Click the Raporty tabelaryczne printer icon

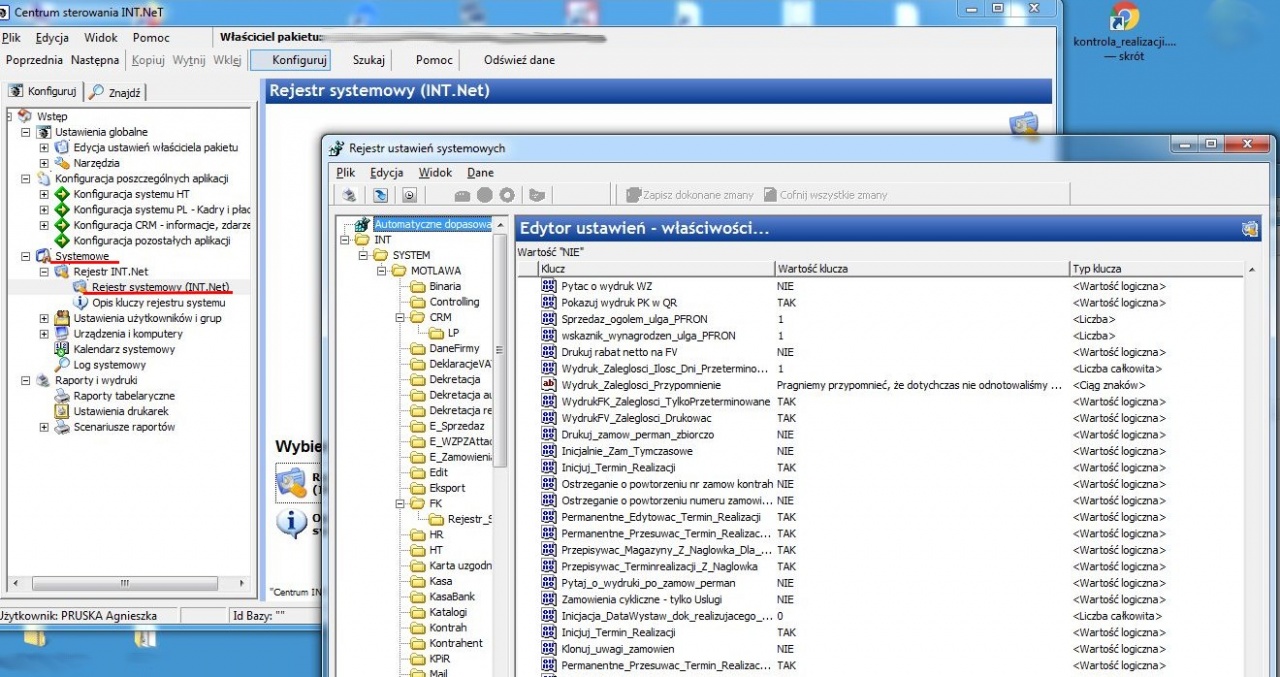pos(62,396)
